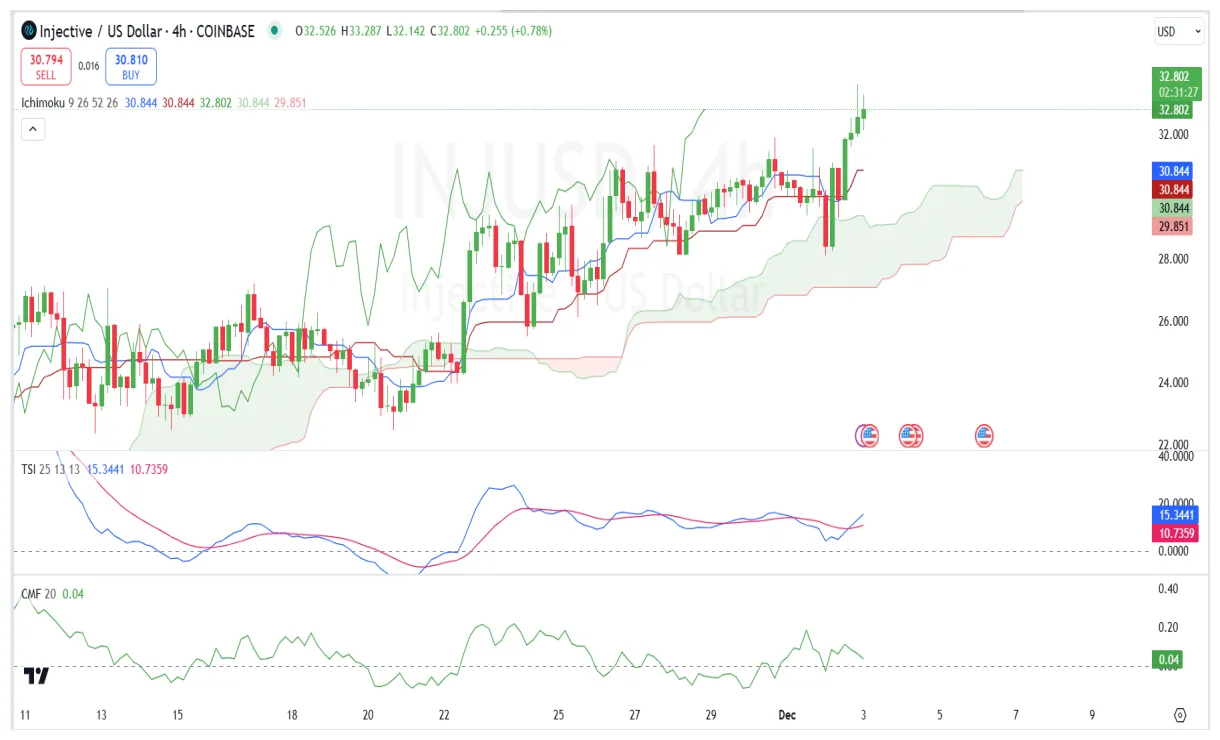Click the purple-ringed US flag event marker
1220x740 pixels.
pos(866,435)
